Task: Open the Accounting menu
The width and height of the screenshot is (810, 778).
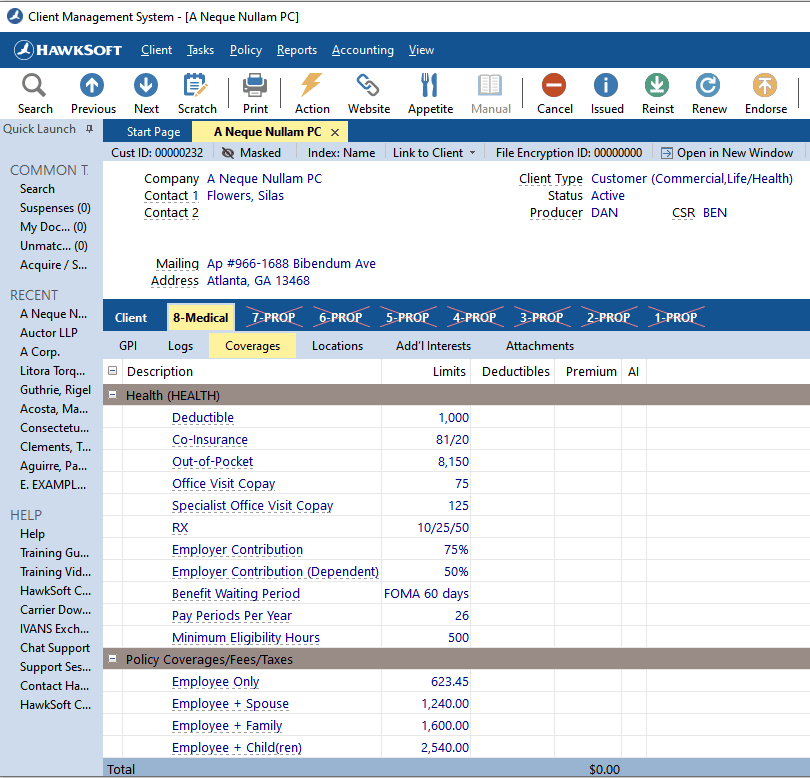Action: coord(363,50)
